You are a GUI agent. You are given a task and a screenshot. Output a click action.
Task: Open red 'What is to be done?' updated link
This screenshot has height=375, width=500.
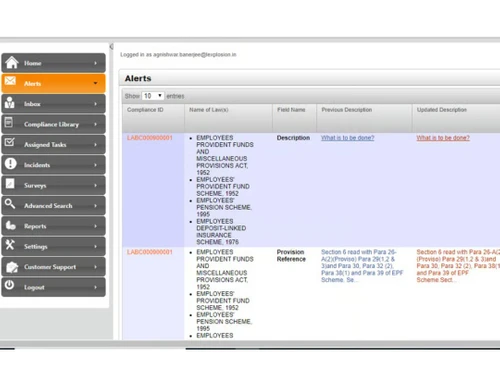pyautogui.click(x=443, y=138)
